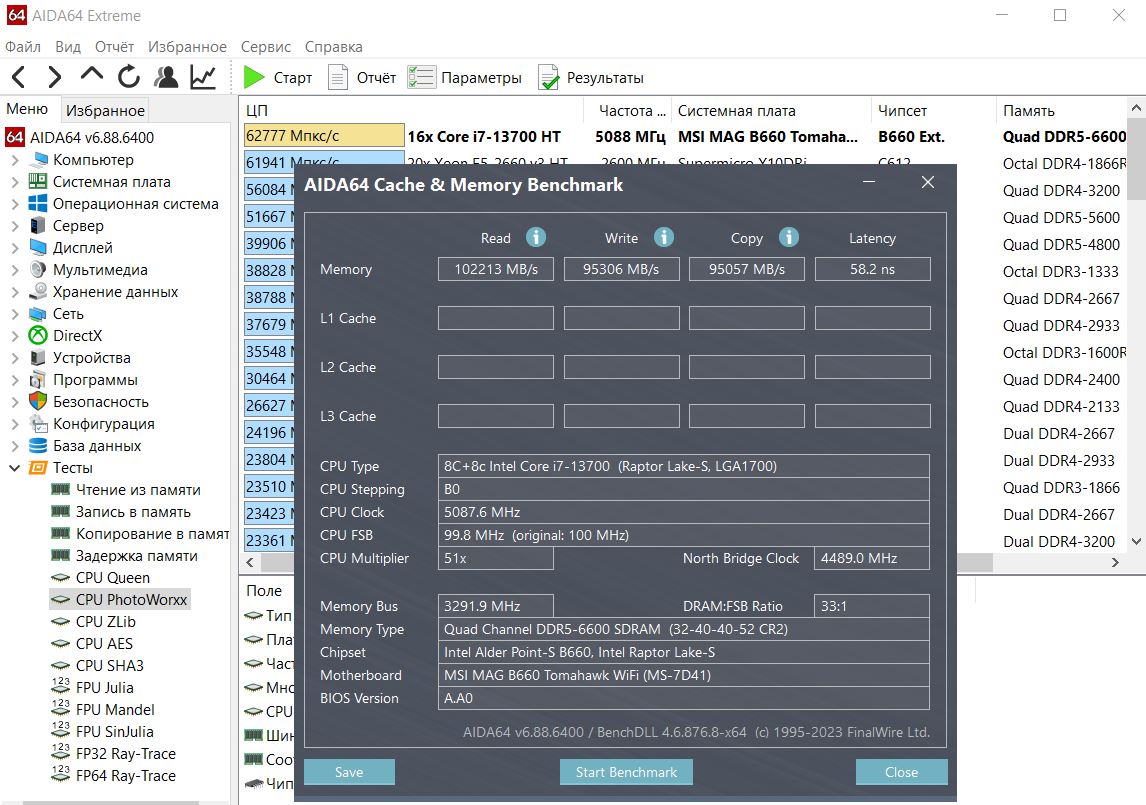Select the DirectX tree item
The image size is (1146, 805).
pyautogui.click(x=77, y=336)
